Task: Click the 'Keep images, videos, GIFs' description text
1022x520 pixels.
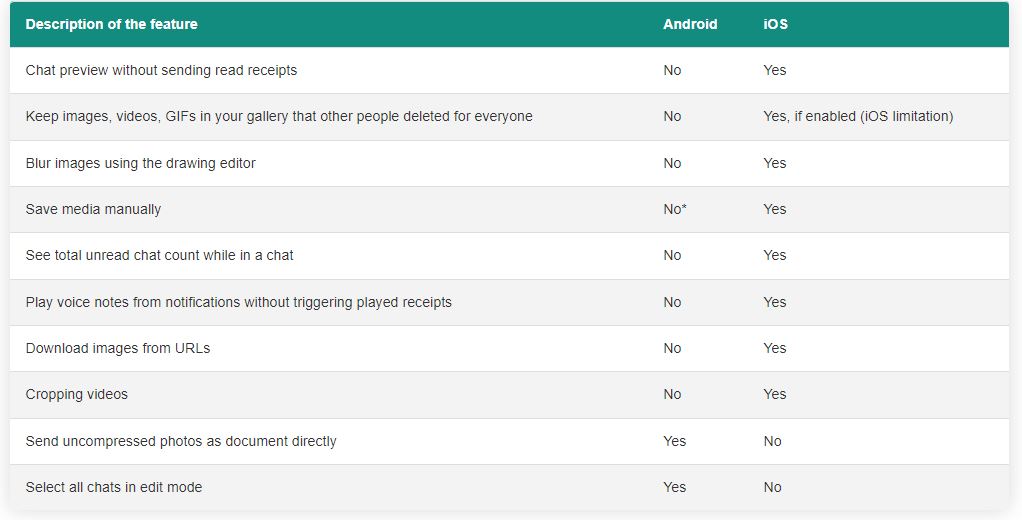Action: click(279, 116)
